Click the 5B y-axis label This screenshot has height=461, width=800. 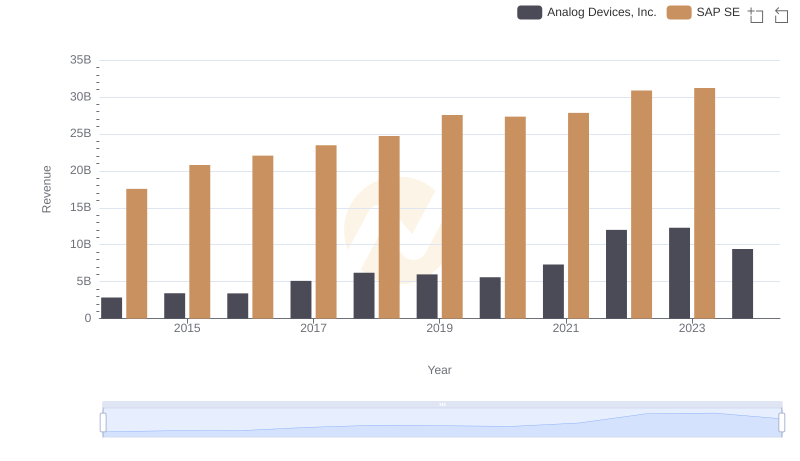(84, 281)
